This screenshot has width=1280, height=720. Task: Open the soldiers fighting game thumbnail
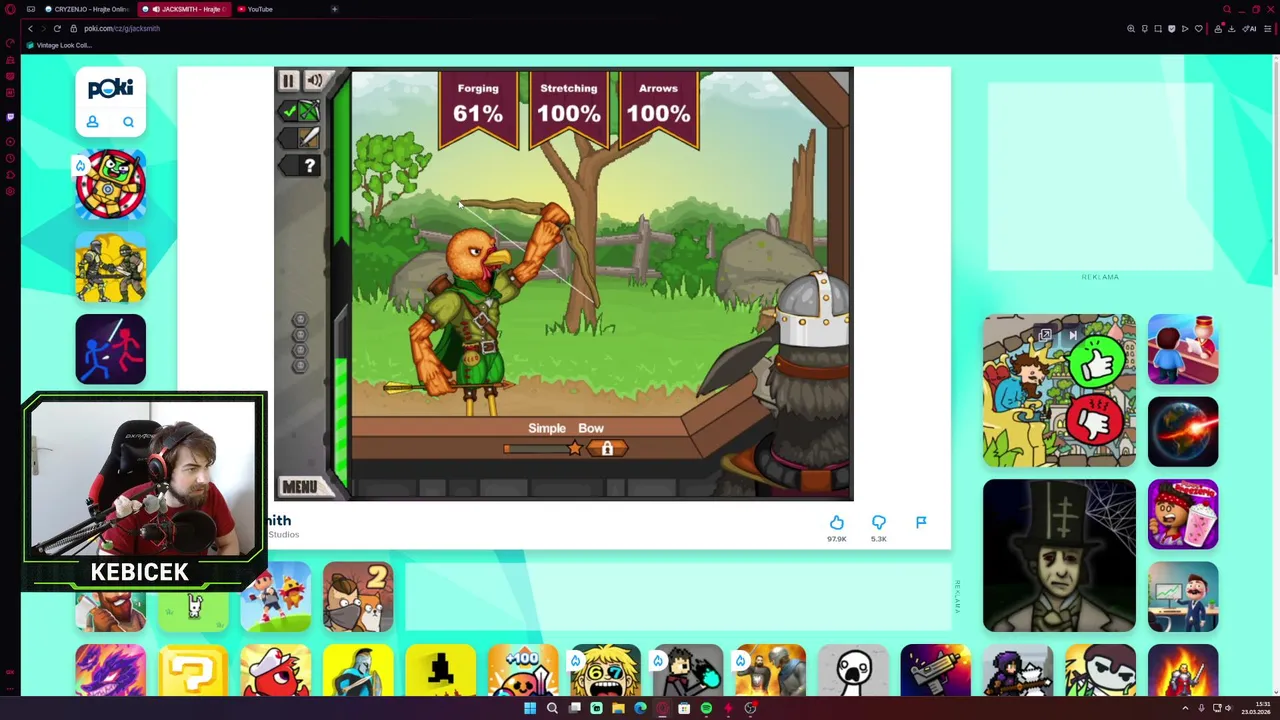(110, 267)
